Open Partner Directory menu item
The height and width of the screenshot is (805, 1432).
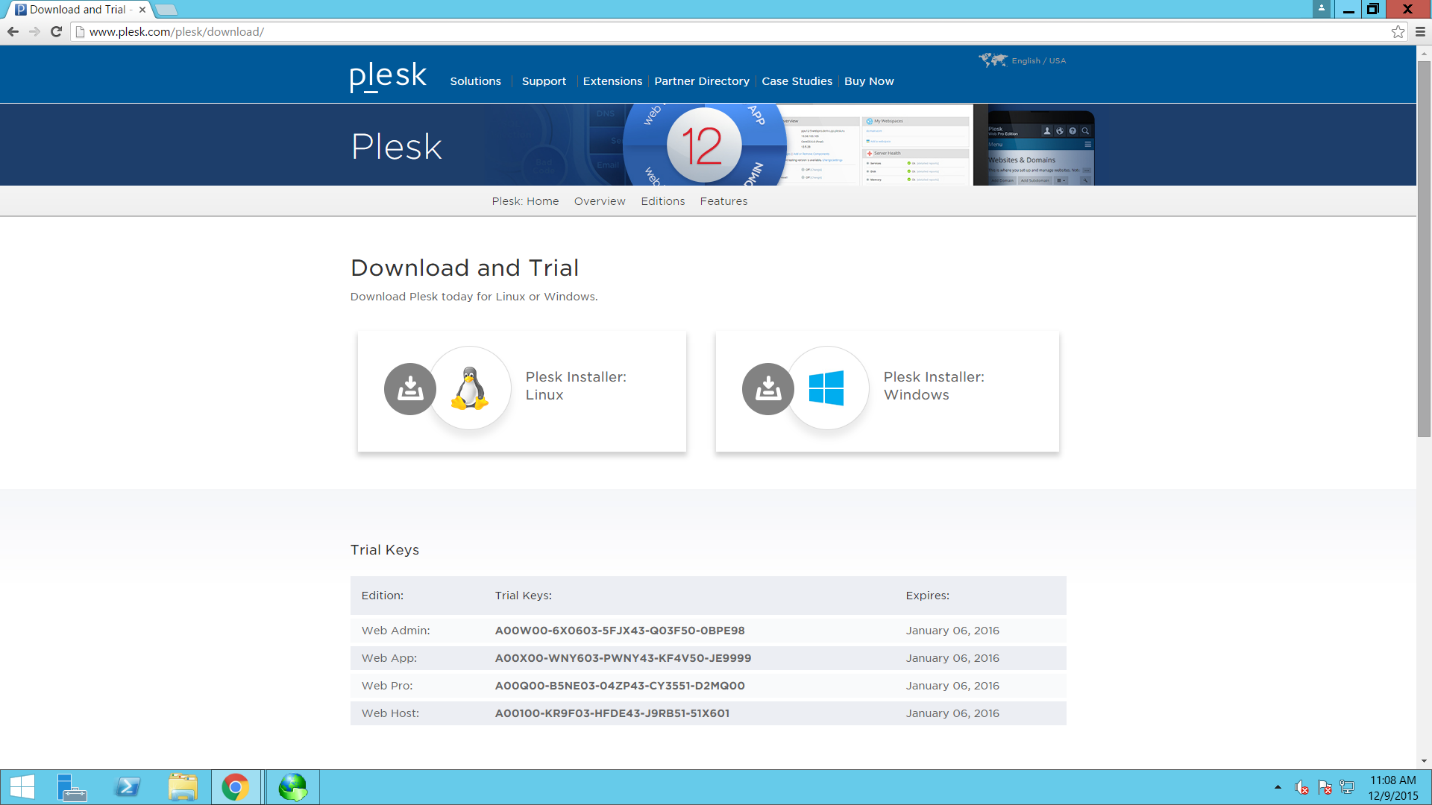click(x=702, y=81)
